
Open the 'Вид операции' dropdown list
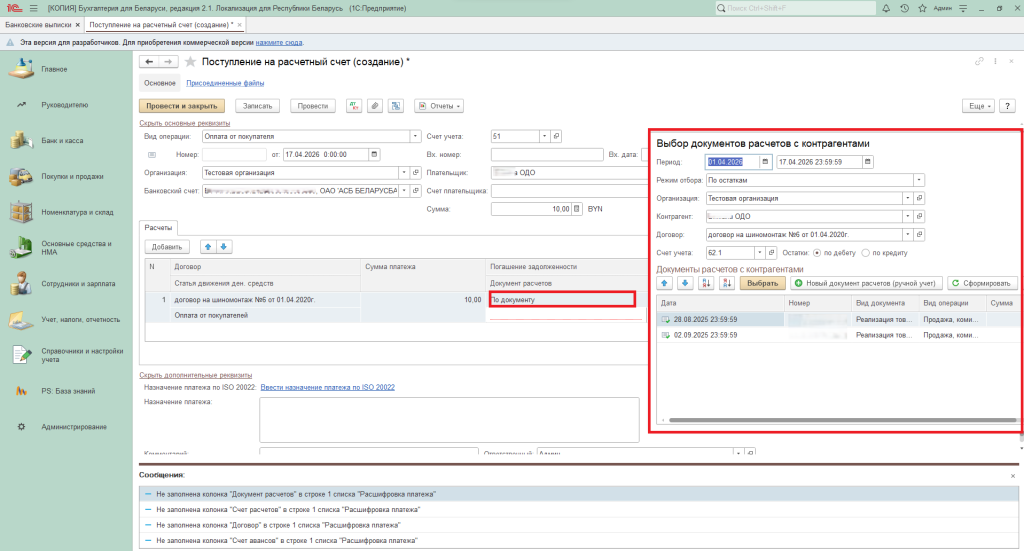click(x=415, y=136)
